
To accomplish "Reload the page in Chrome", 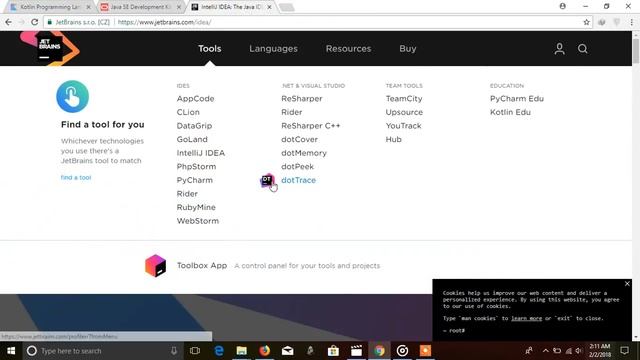I will 35,22.
